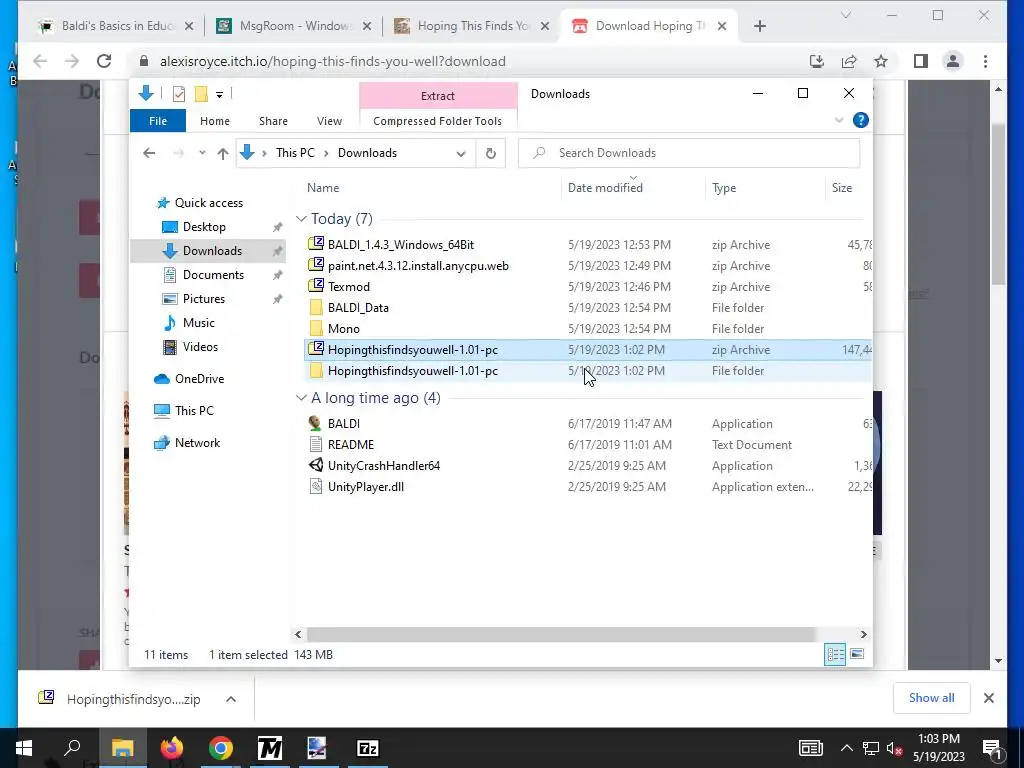Open Pictures in navigation pane

204,298
